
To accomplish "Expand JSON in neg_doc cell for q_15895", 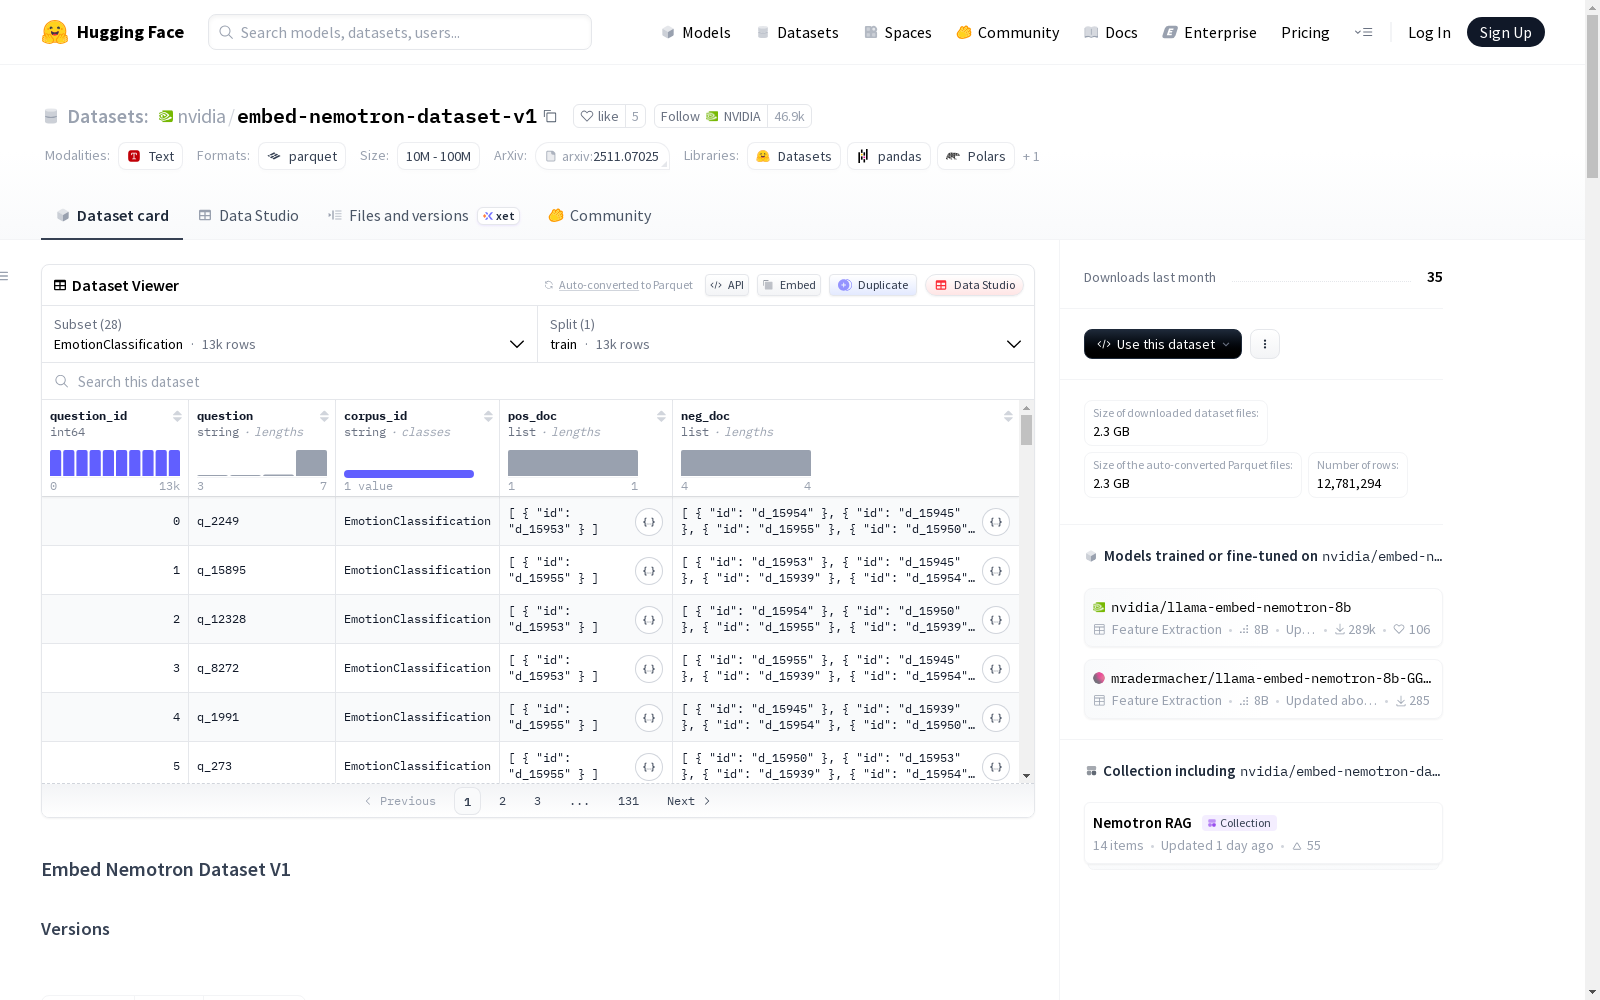I will [x=996, y=570].
